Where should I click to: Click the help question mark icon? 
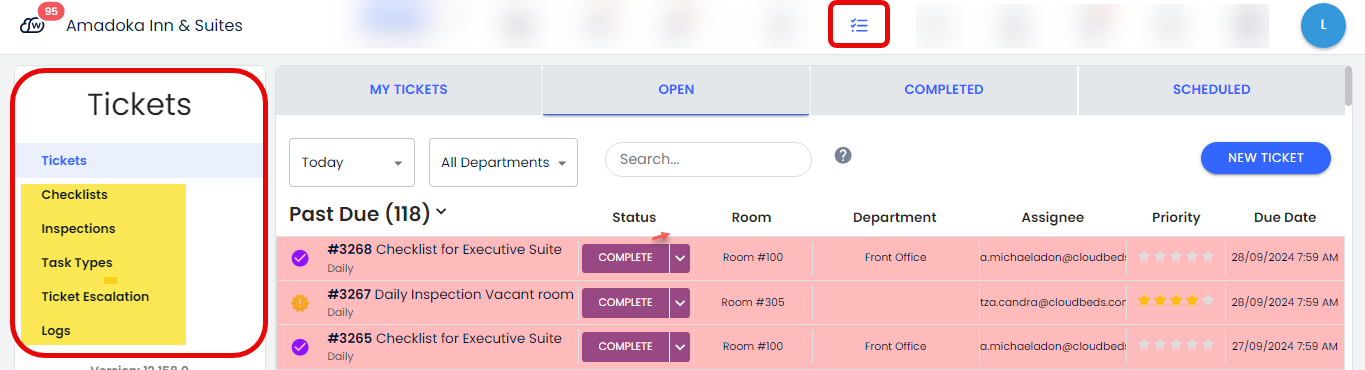click(x=843, y=155)
